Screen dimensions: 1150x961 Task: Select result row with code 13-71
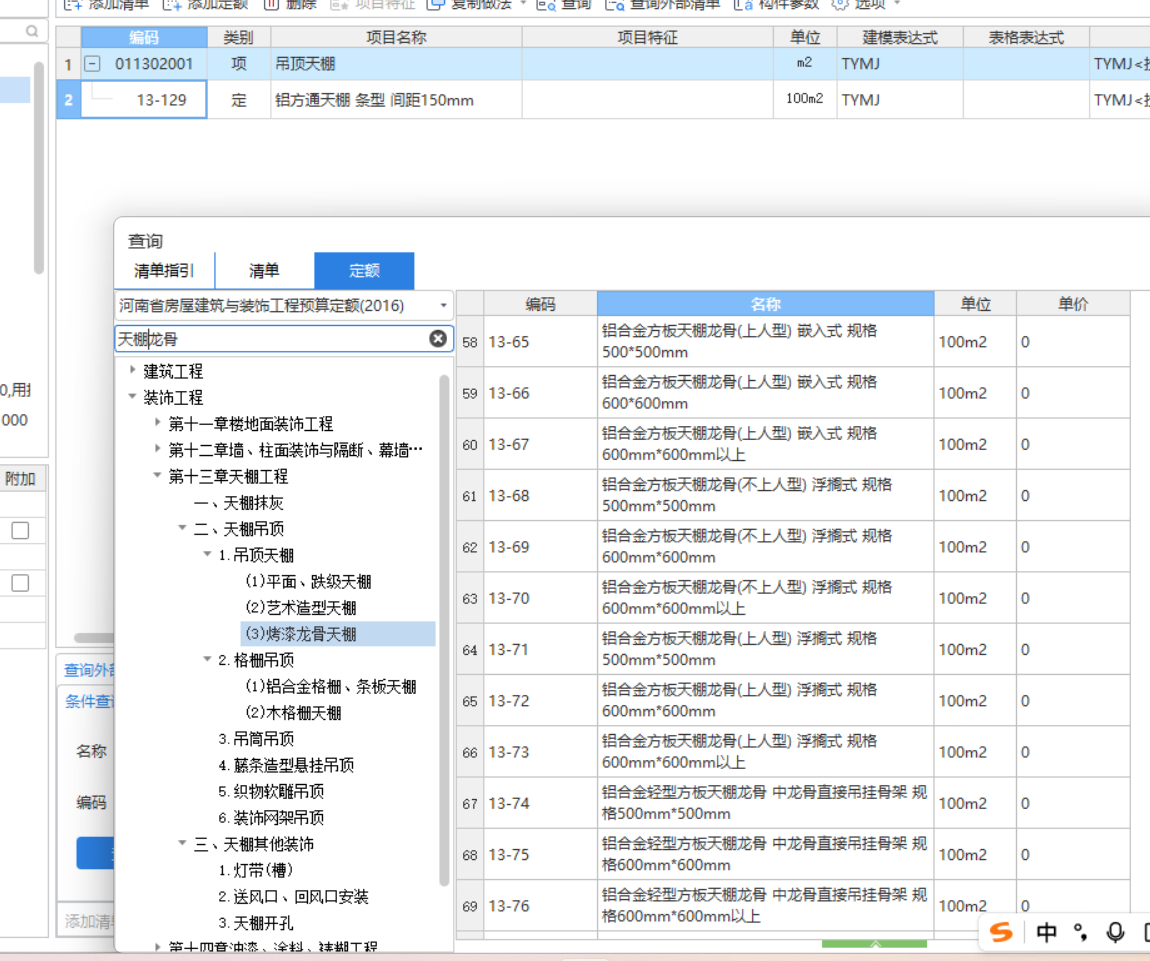point(792,650)
